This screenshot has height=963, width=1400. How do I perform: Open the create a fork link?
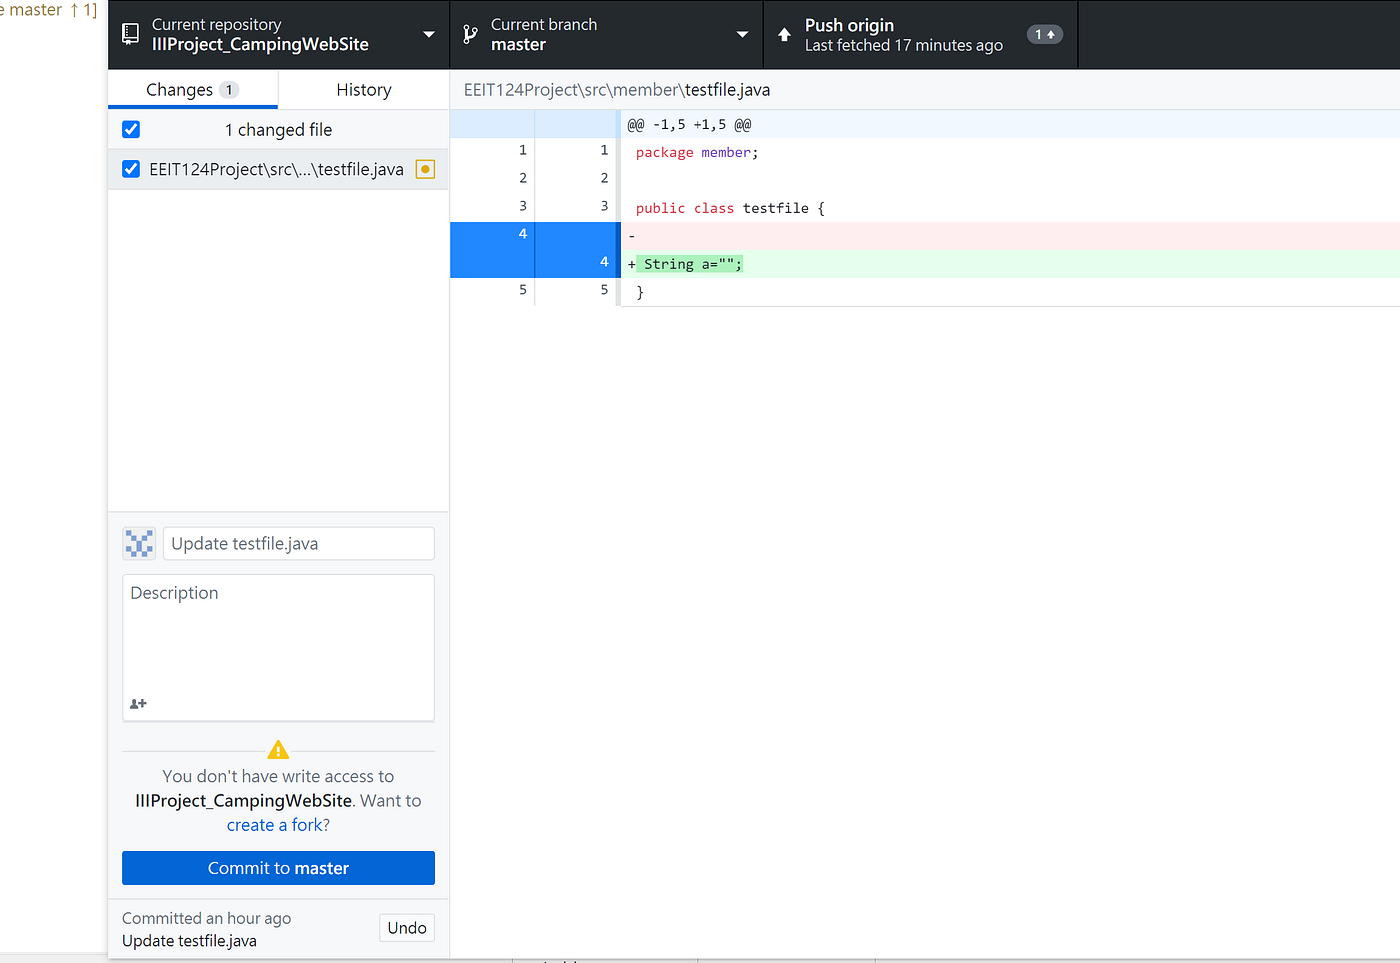278,825
